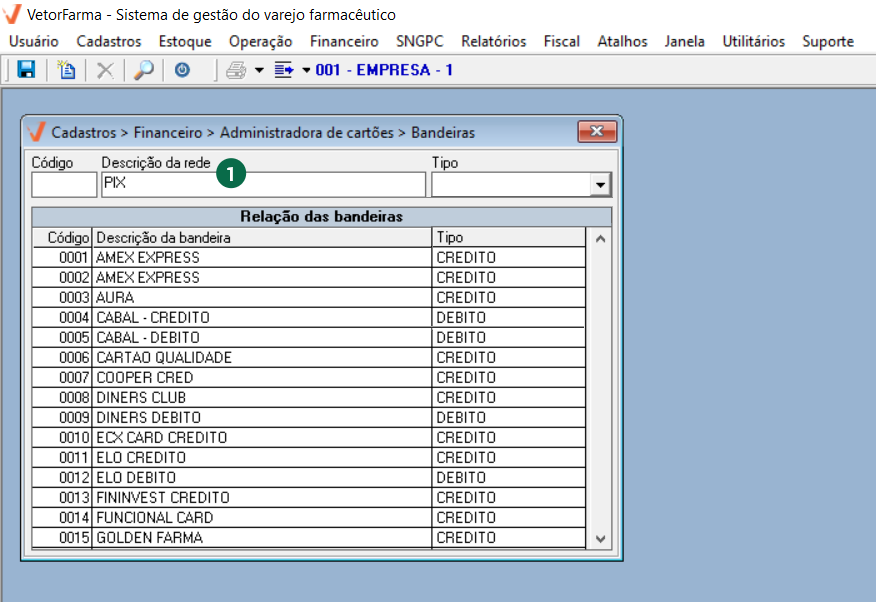Open the Fiscal menu
Image resolution: width=876 pixels, height=602 pixels.
(561, 41)
